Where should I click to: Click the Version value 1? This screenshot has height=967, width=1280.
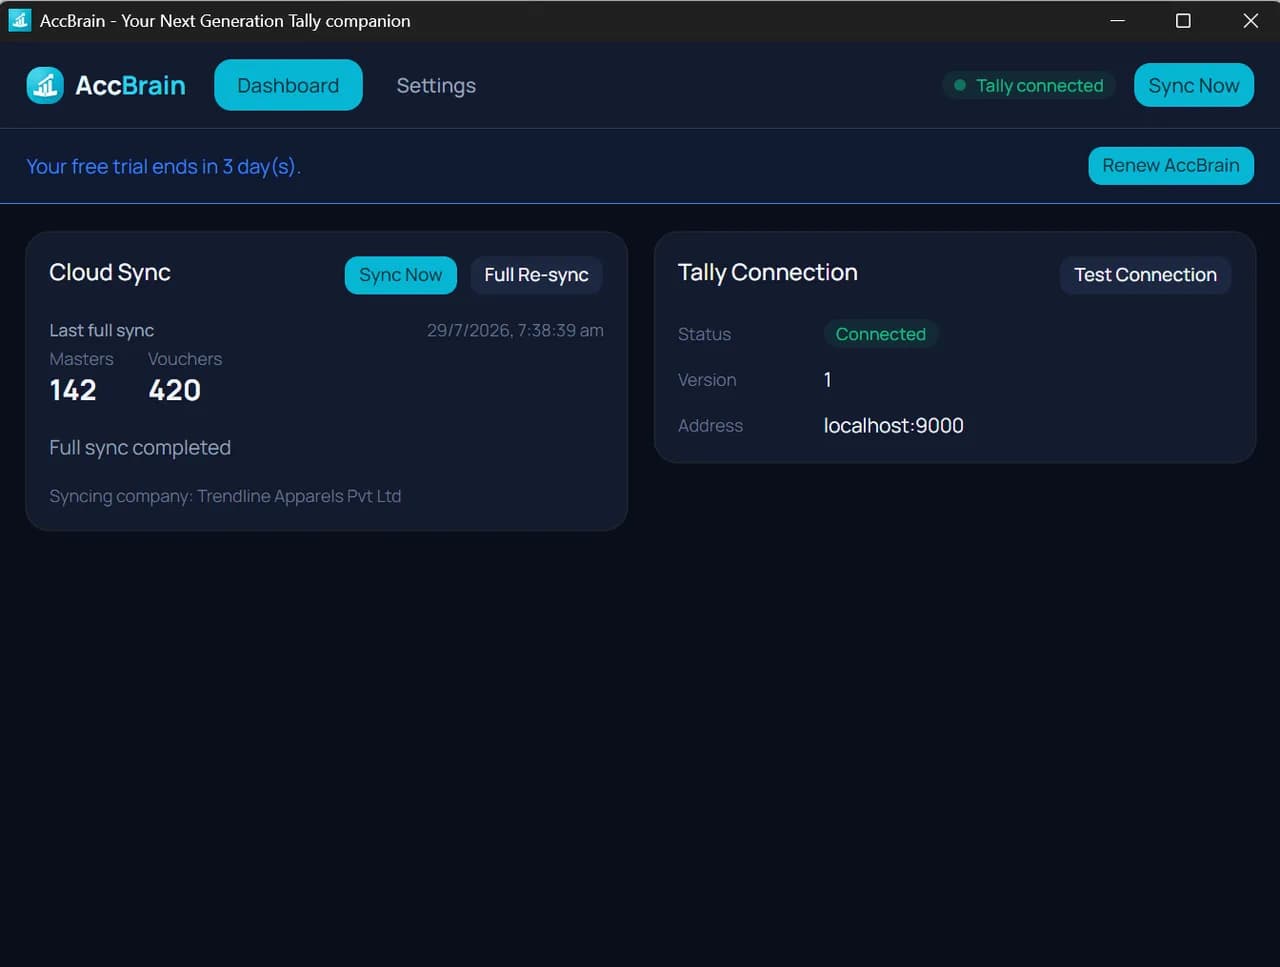(x=827, y=380)
